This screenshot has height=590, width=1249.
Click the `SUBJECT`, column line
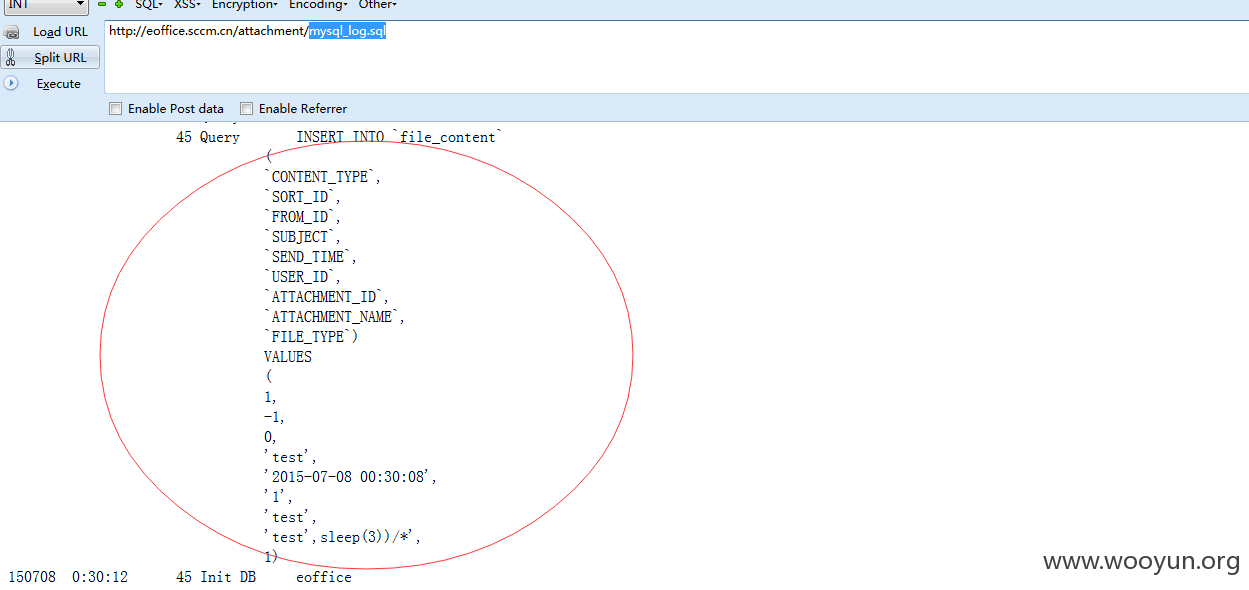[303, 237]
